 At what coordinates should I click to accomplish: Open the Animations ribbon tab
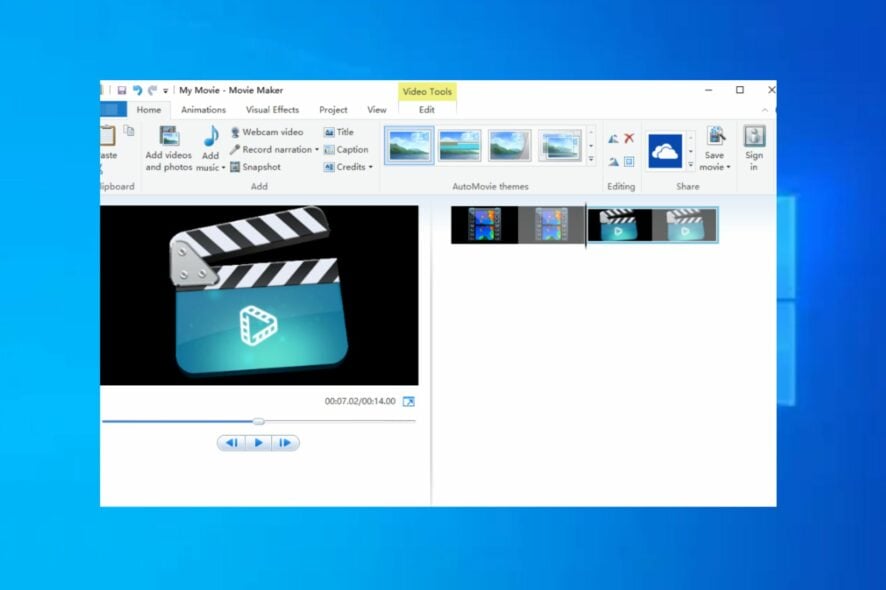click(203, 109)
